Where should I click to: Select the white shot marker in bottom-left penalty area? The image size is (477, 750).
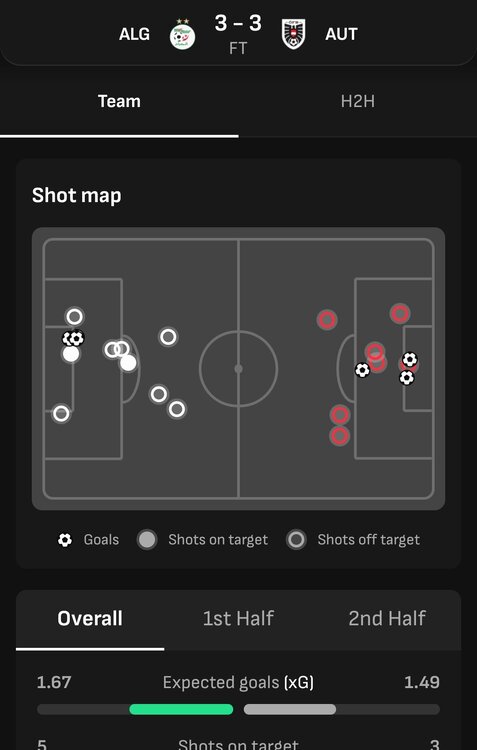(x=61, y=413)
